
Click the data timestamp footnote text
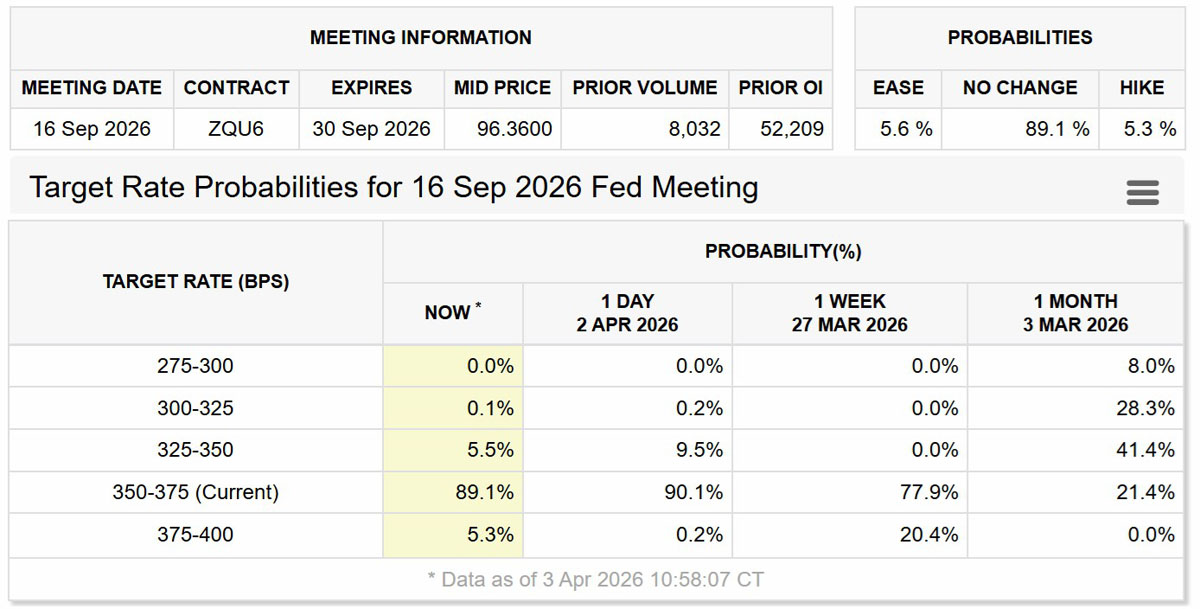point(595,579)
